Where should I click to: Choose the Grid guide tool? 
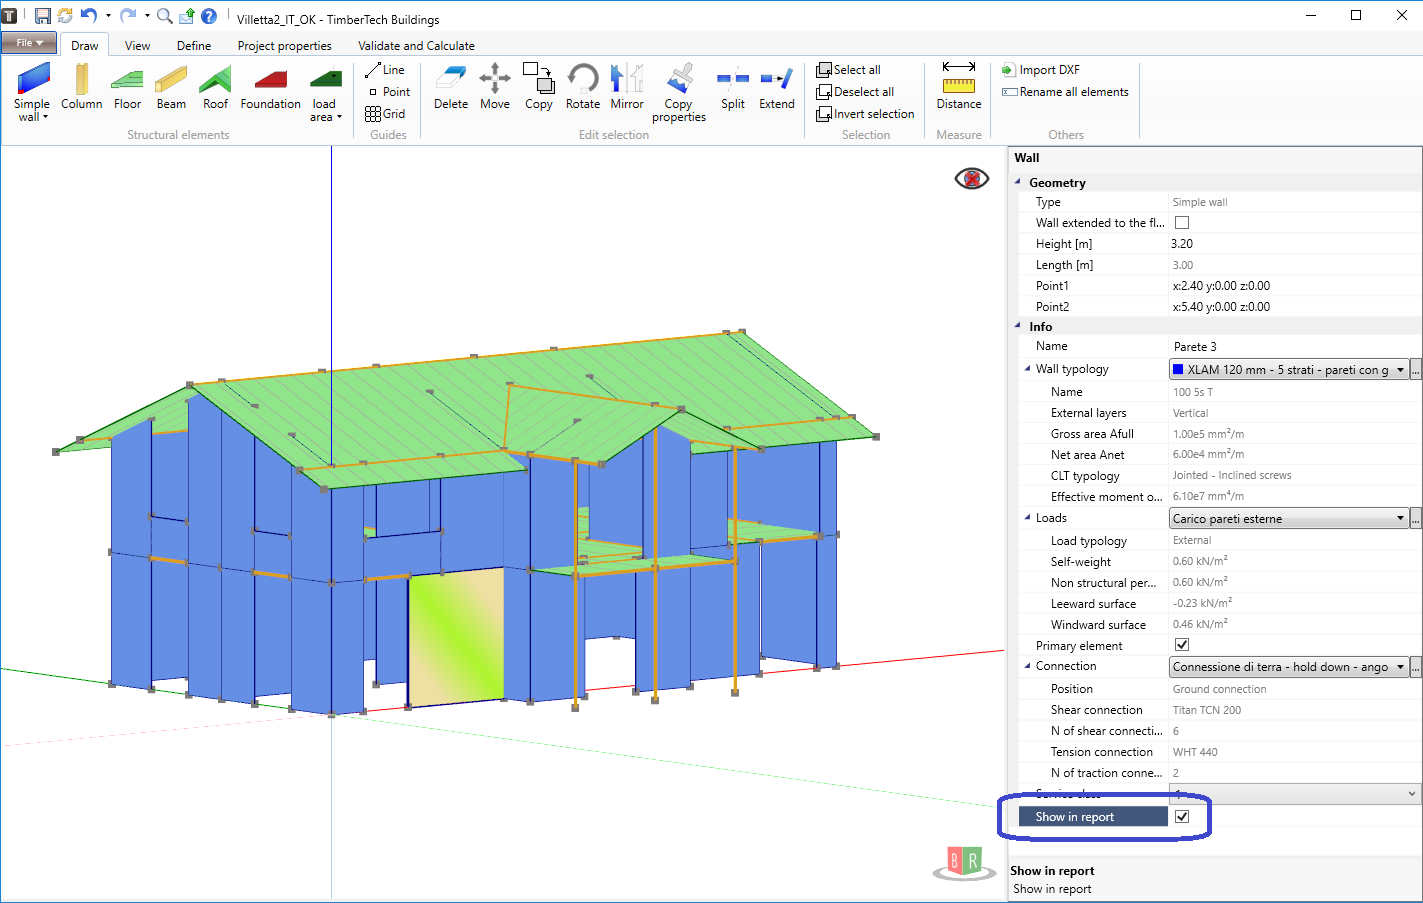tap(385, 114)
